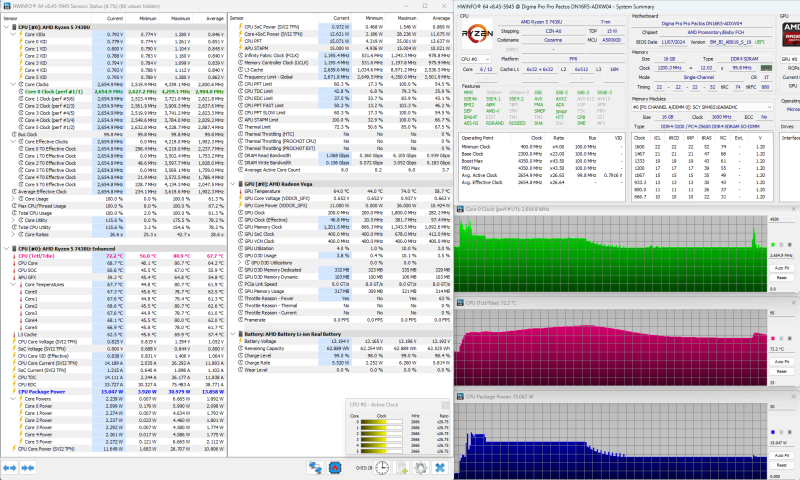Screen dimensions: 800x480
Task: Click Reset in CPU Package Power graph
Action: point(782,465)
